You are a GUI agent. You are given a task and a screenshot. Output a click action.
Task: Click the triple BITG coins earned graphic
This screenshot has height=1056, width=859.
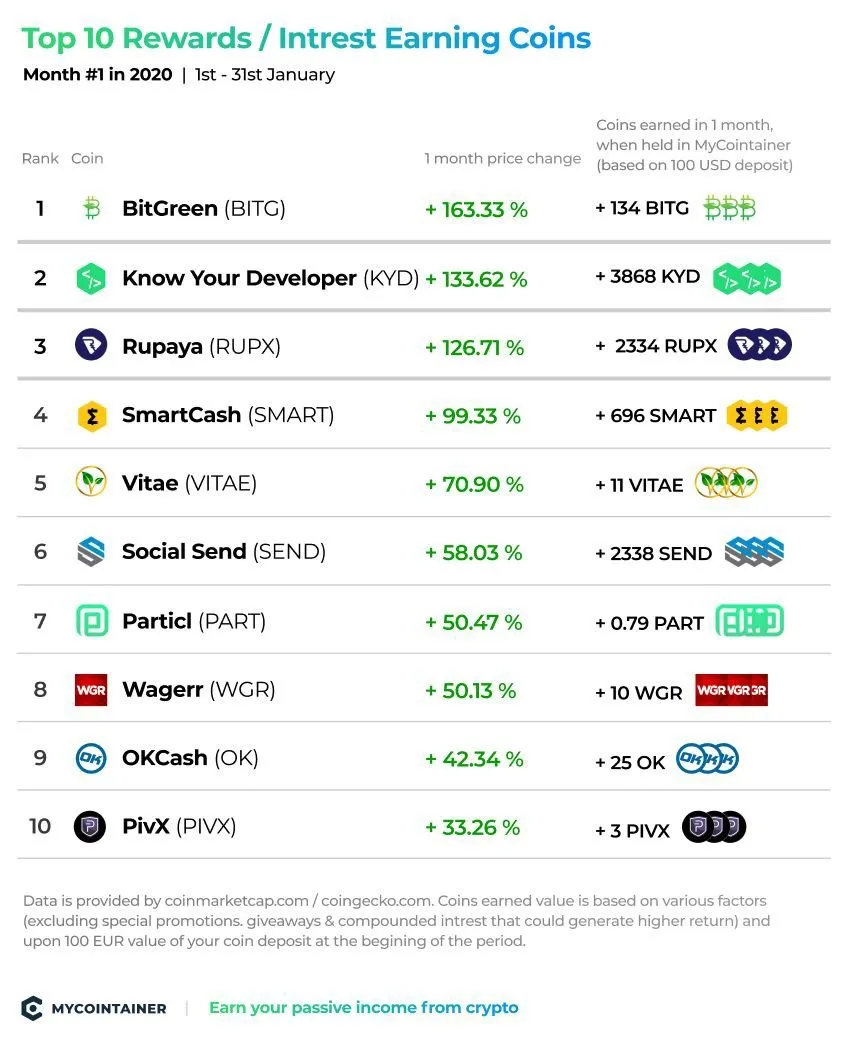pyautogui.click(x=730, y=208)
